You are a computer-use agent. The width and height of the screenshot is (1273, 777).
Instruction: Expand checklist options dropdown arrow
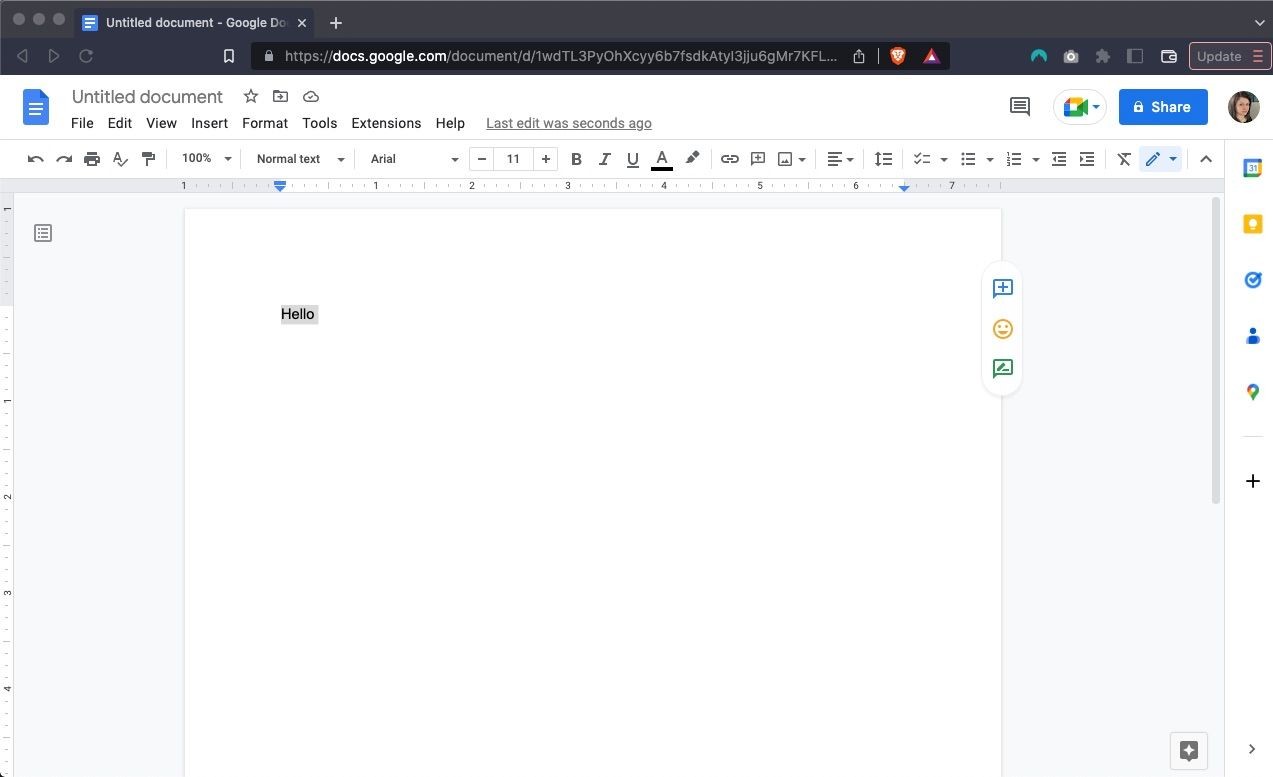943,159
